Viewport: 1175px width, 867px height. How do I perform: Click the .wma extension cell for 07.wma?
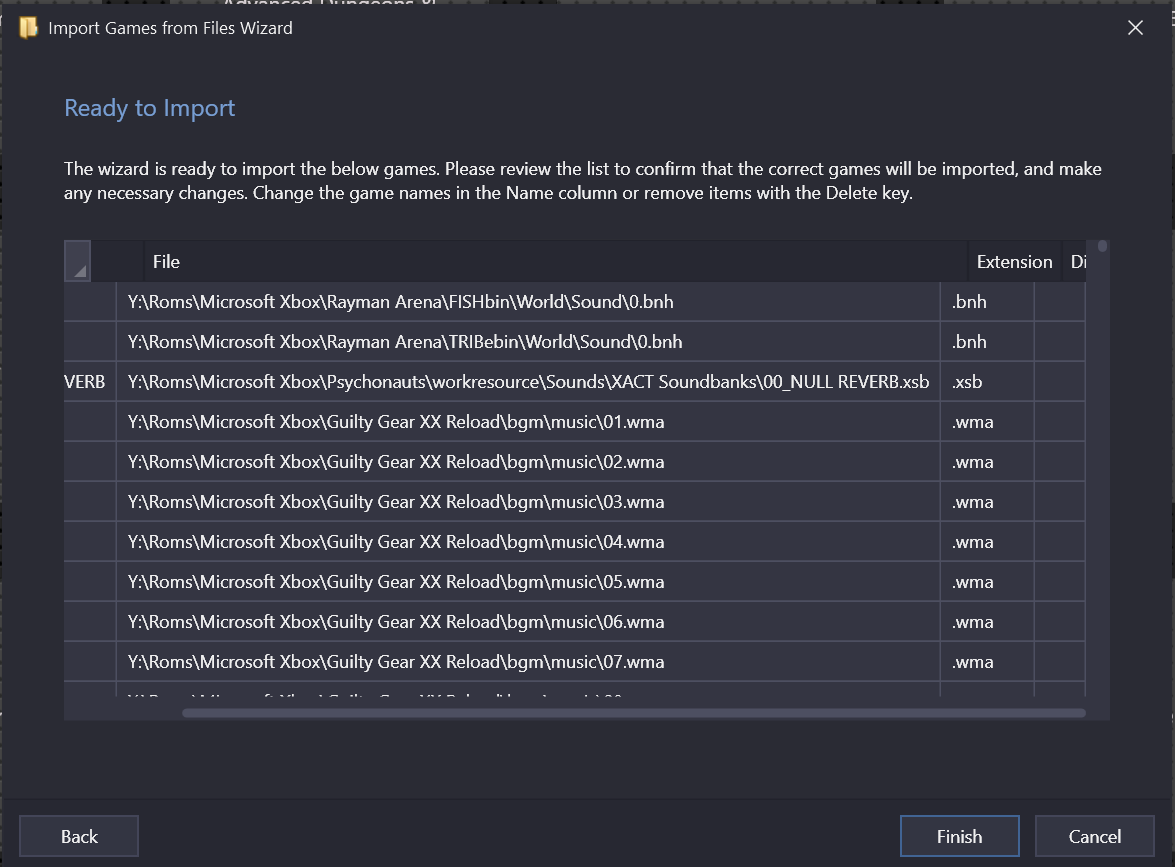pyautogui.click(x=987, y=662)
